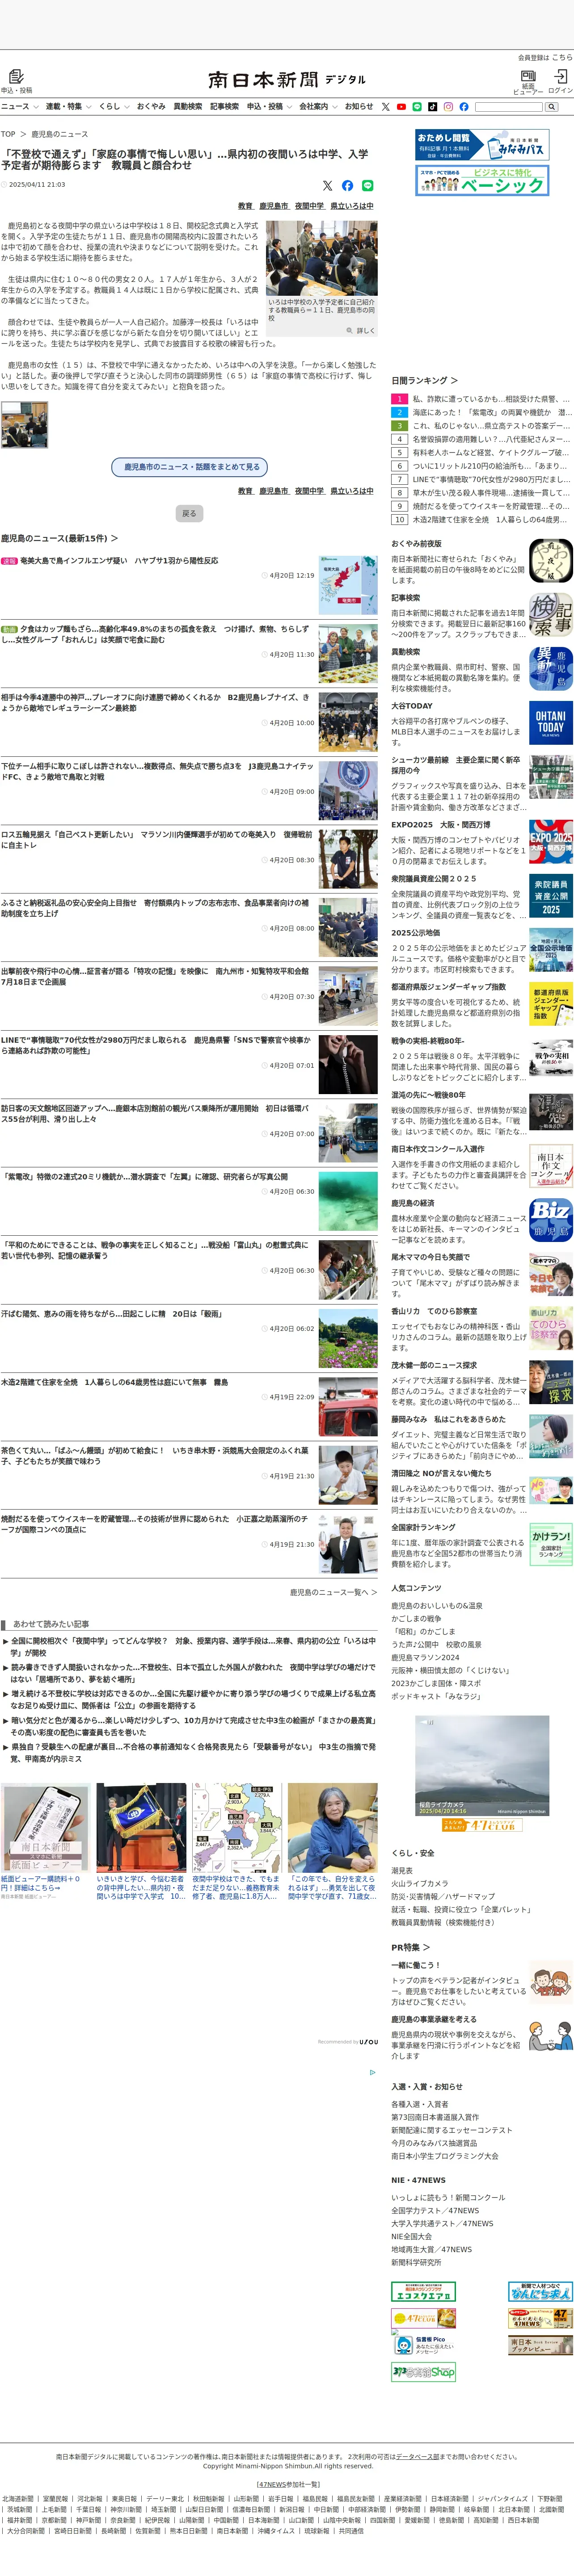Click the 夢美館Shop banner at bottom

click(x=423, y=2372)
